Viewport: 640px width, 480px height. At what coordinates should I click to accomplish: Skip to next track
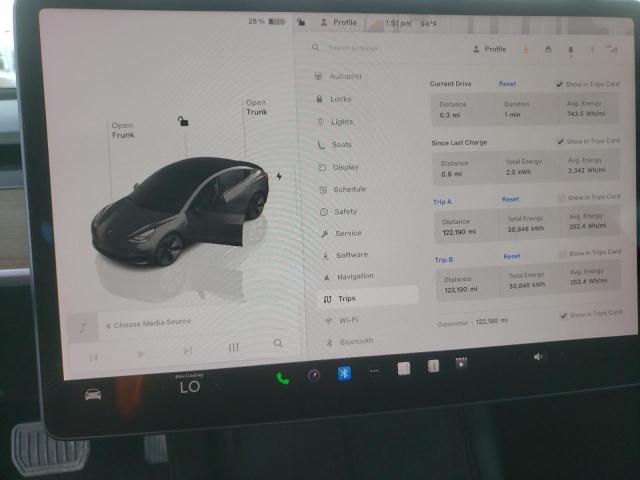(x=187, y=351)
